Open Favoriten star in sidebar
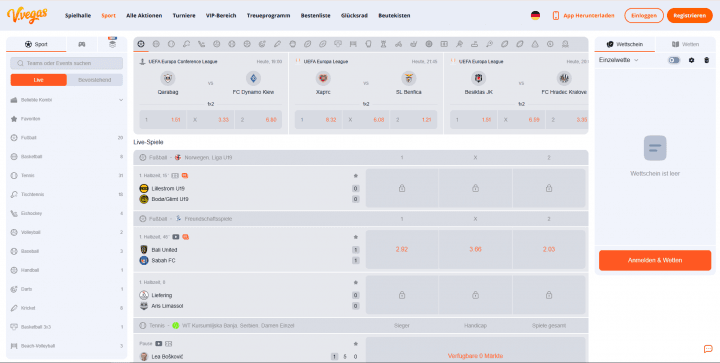Screen dimensions: 720x363 pos(14,119)
